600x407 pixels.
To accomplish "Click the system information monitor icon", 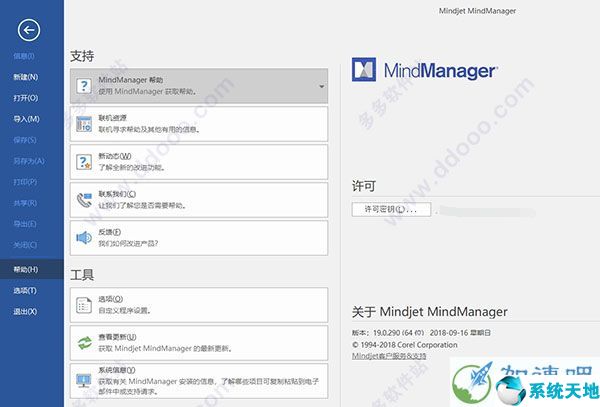I will [84, 381].
